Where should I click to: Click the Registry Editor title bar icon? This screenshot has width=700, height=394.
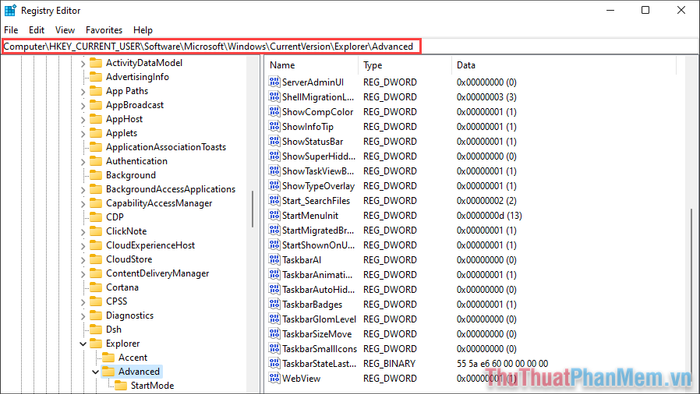point(10,10)
